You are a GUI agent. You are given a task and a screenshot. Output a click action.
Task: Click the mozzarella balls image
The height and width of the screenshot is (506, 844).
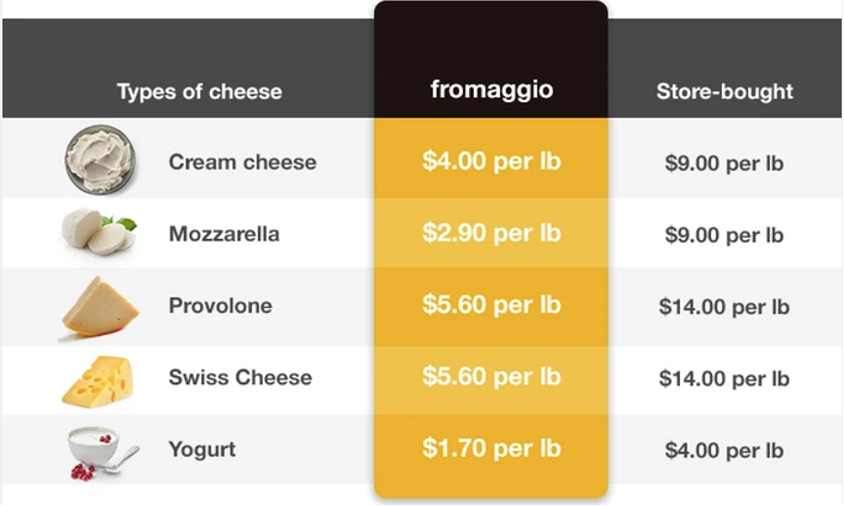96,233
